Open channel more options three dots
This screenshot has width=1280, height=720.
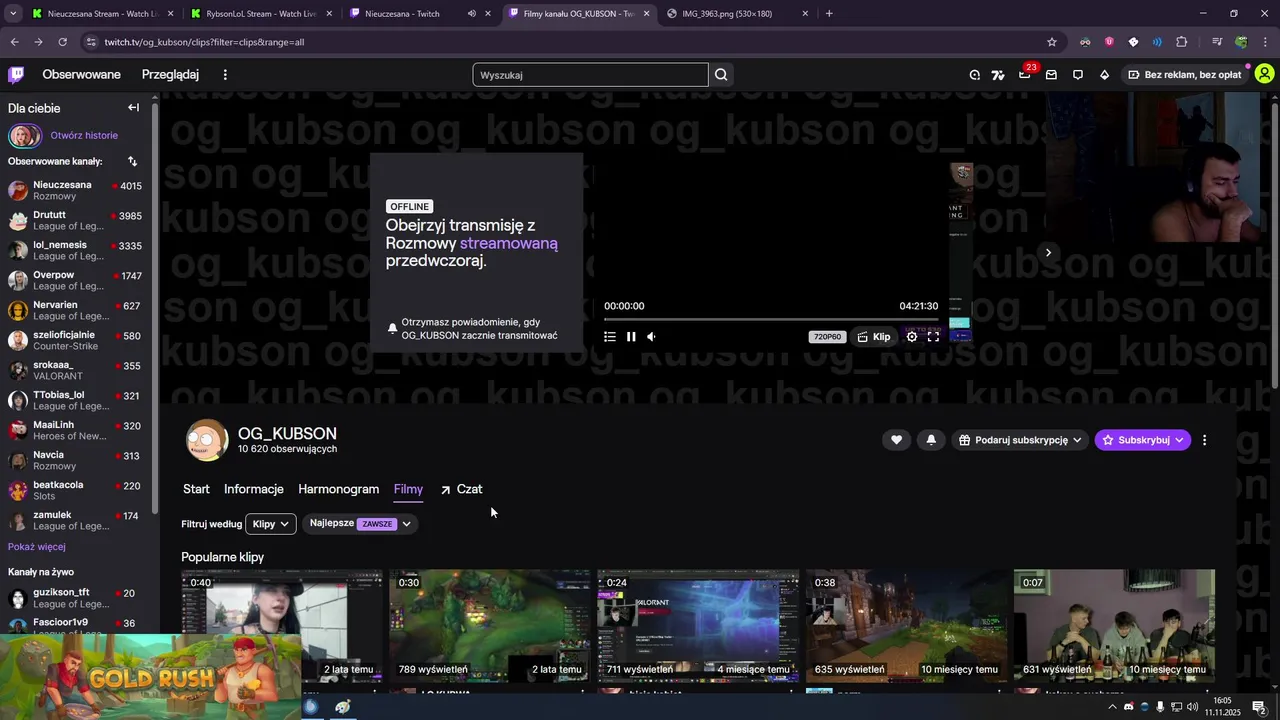[x=1204, y=440]
